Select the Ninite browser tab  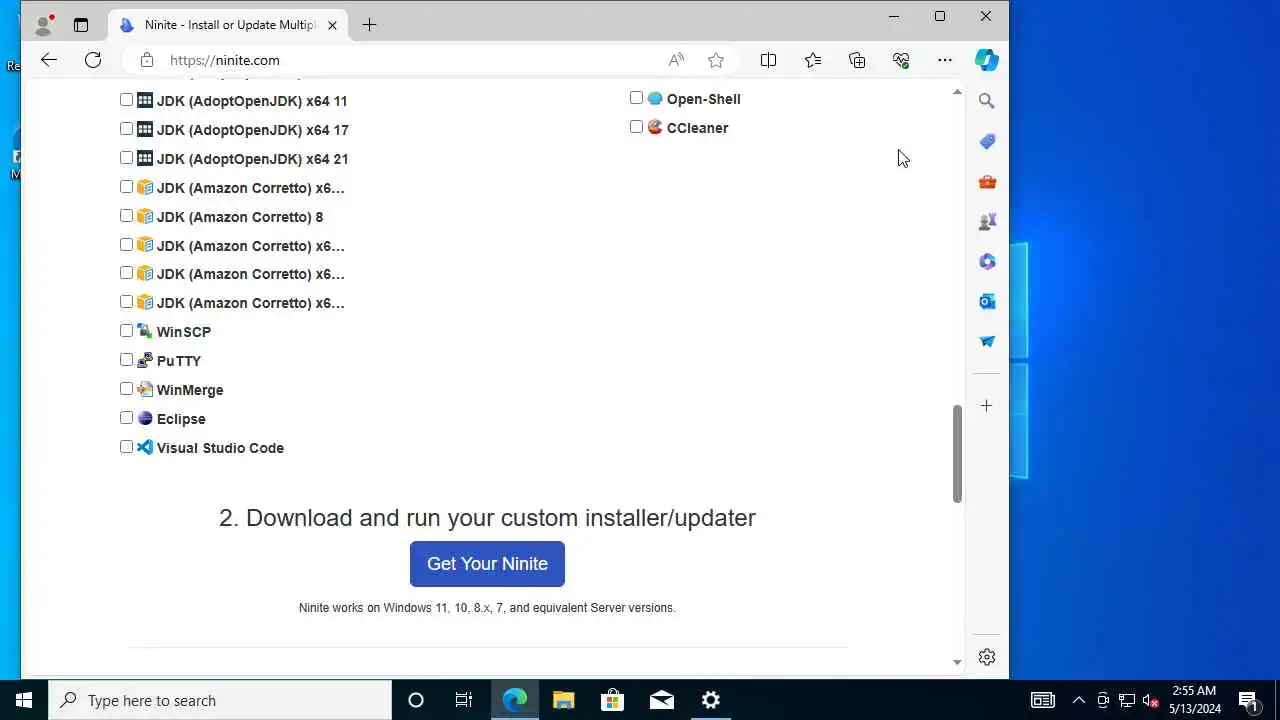point(229,25)
